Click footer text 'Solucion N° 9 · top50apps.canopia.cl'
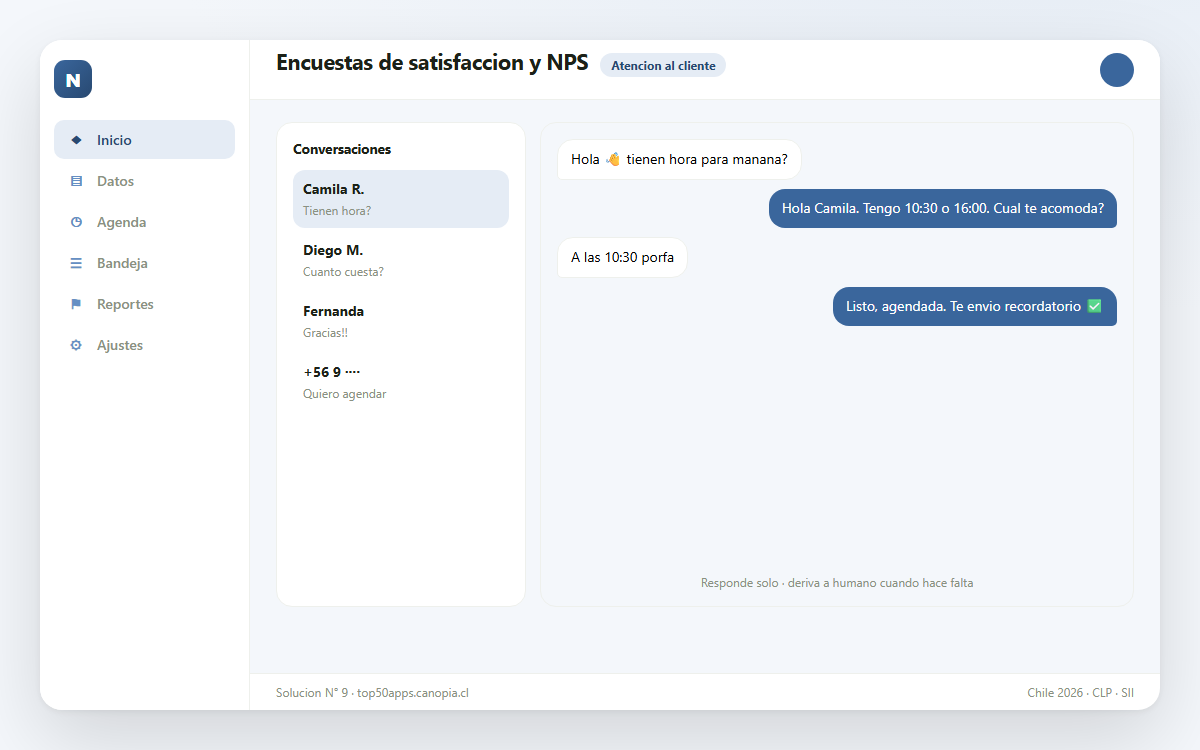The height and width of the screenshot is (750, 1200). pyautogui.click(x=372, y=692)
